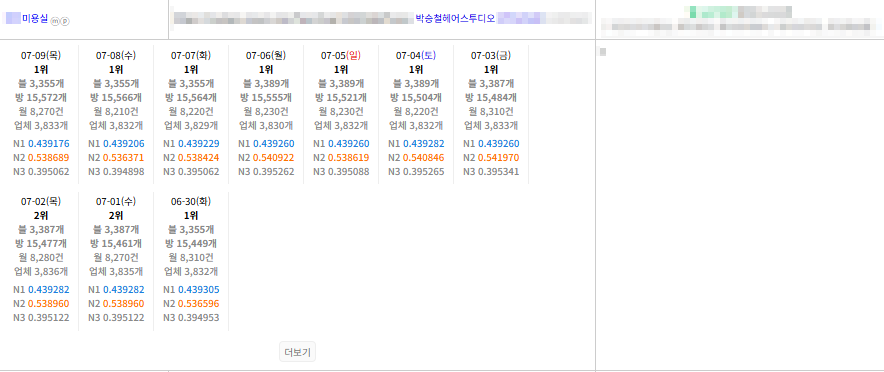Select the 07-08(수) date header
The width and height of the screenshot is (884, 372).
(x=116, y=55)
